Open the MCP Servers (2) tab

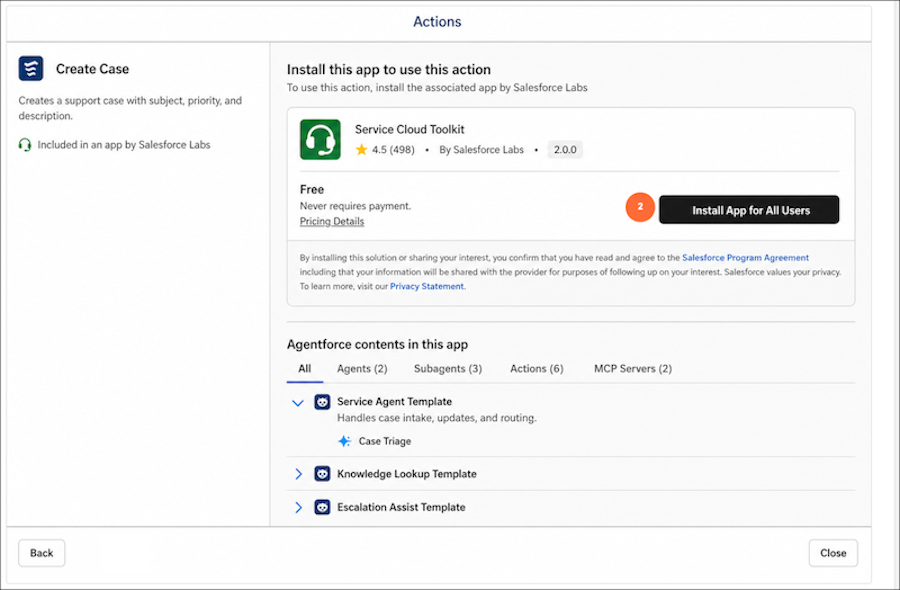(633, 369)
